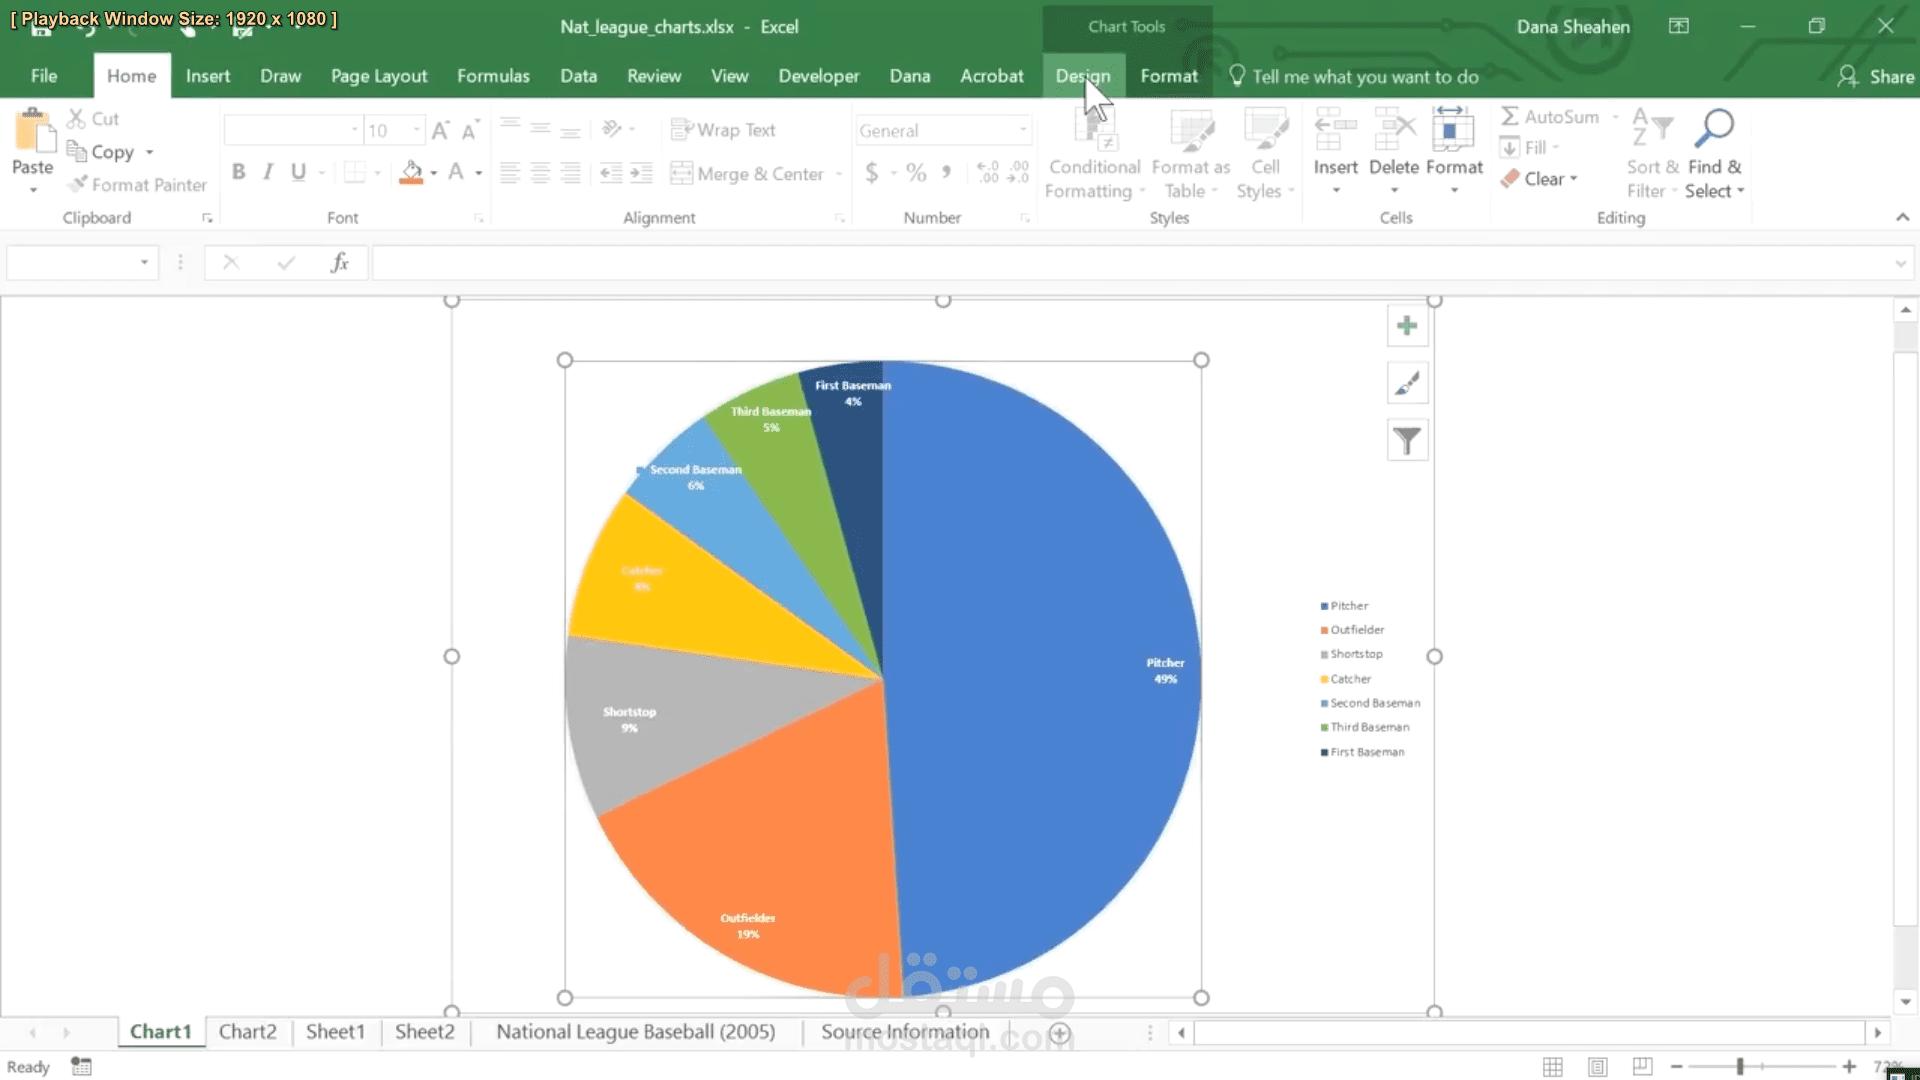Viewport: 1920px width, 1080px height.
Task: Click the AutoSum sigma icon
Action: (x=1510, y=117)
